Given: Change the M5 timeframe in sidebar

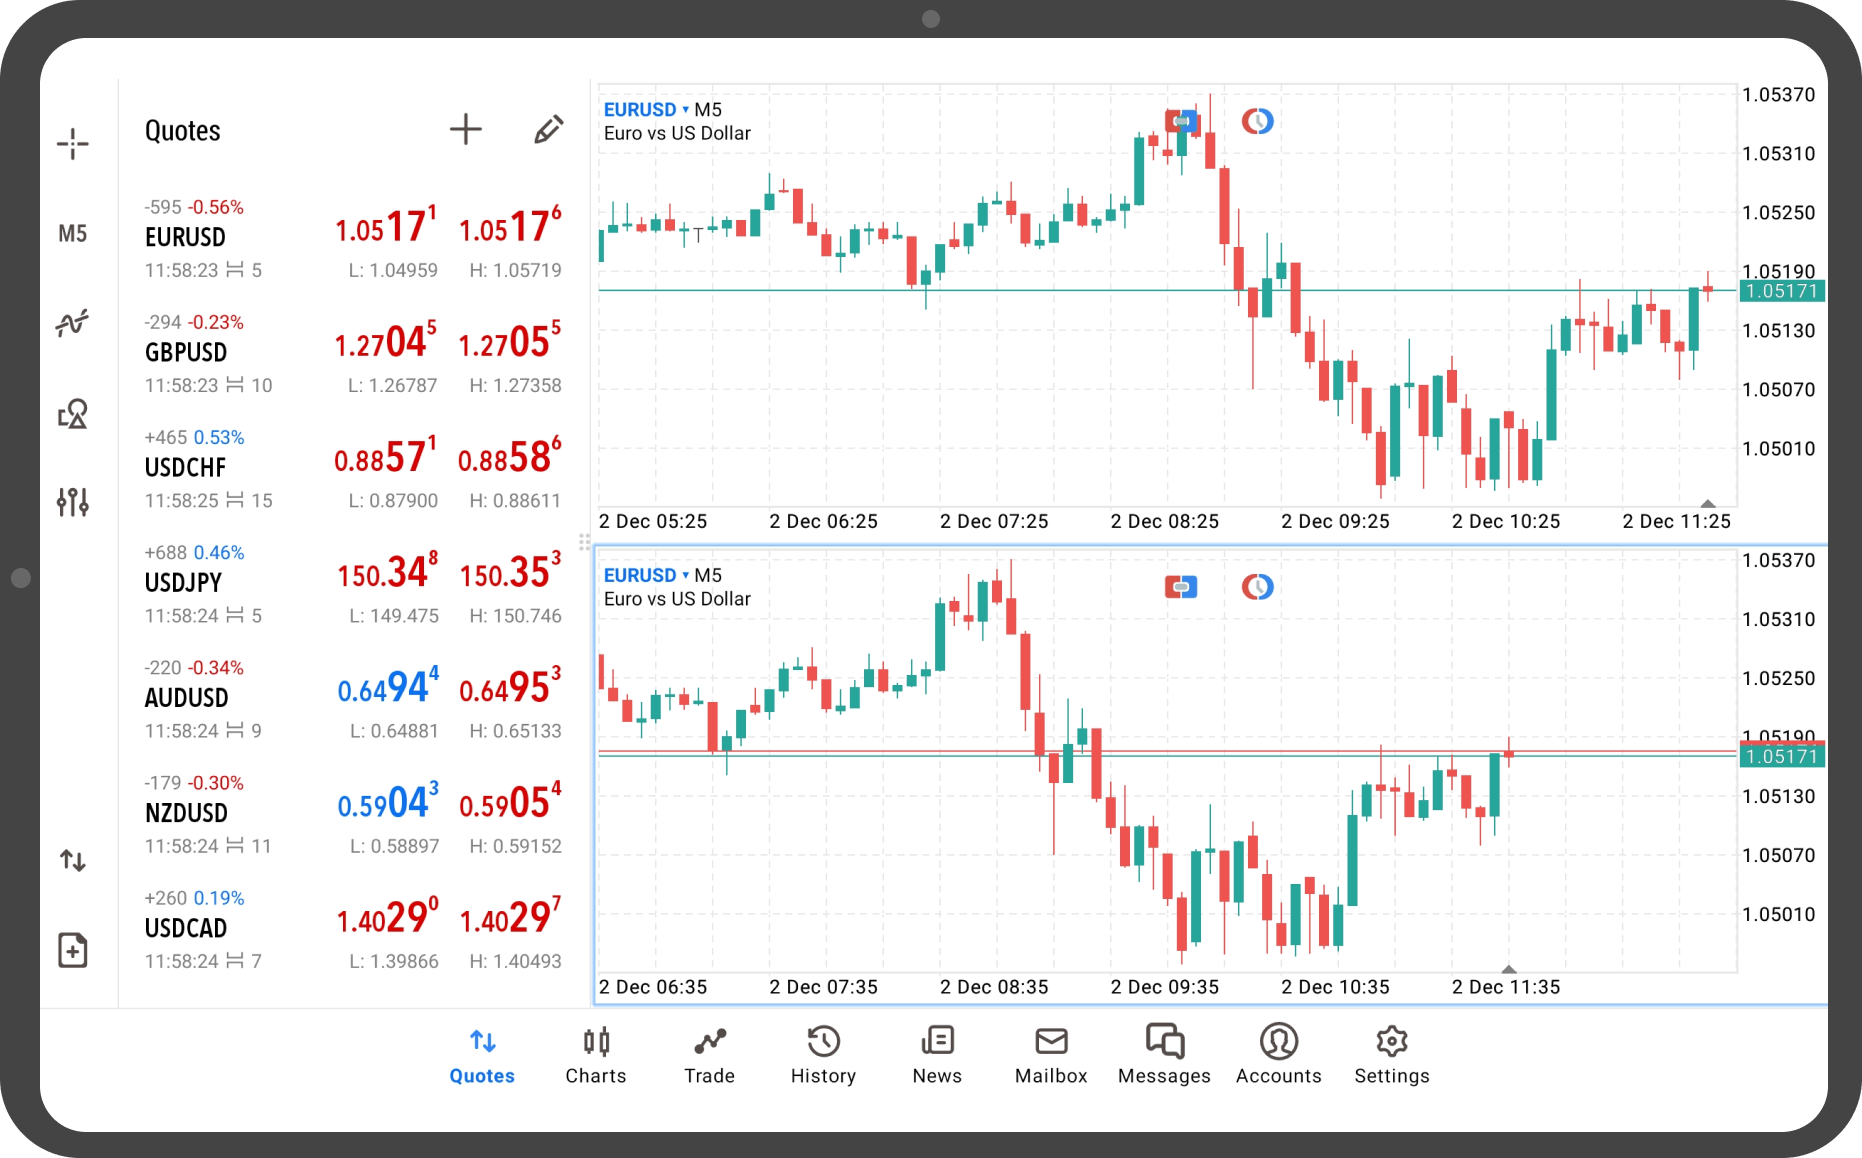Looking at the screenshot, I should click(x=72, y=234).
